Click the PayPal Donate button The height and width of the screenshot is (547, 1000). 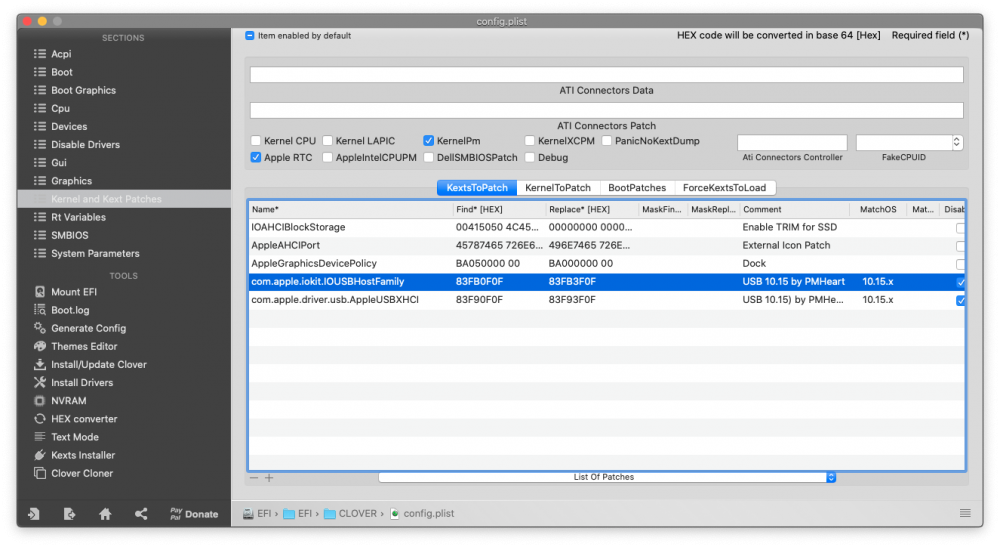point(193,514)
